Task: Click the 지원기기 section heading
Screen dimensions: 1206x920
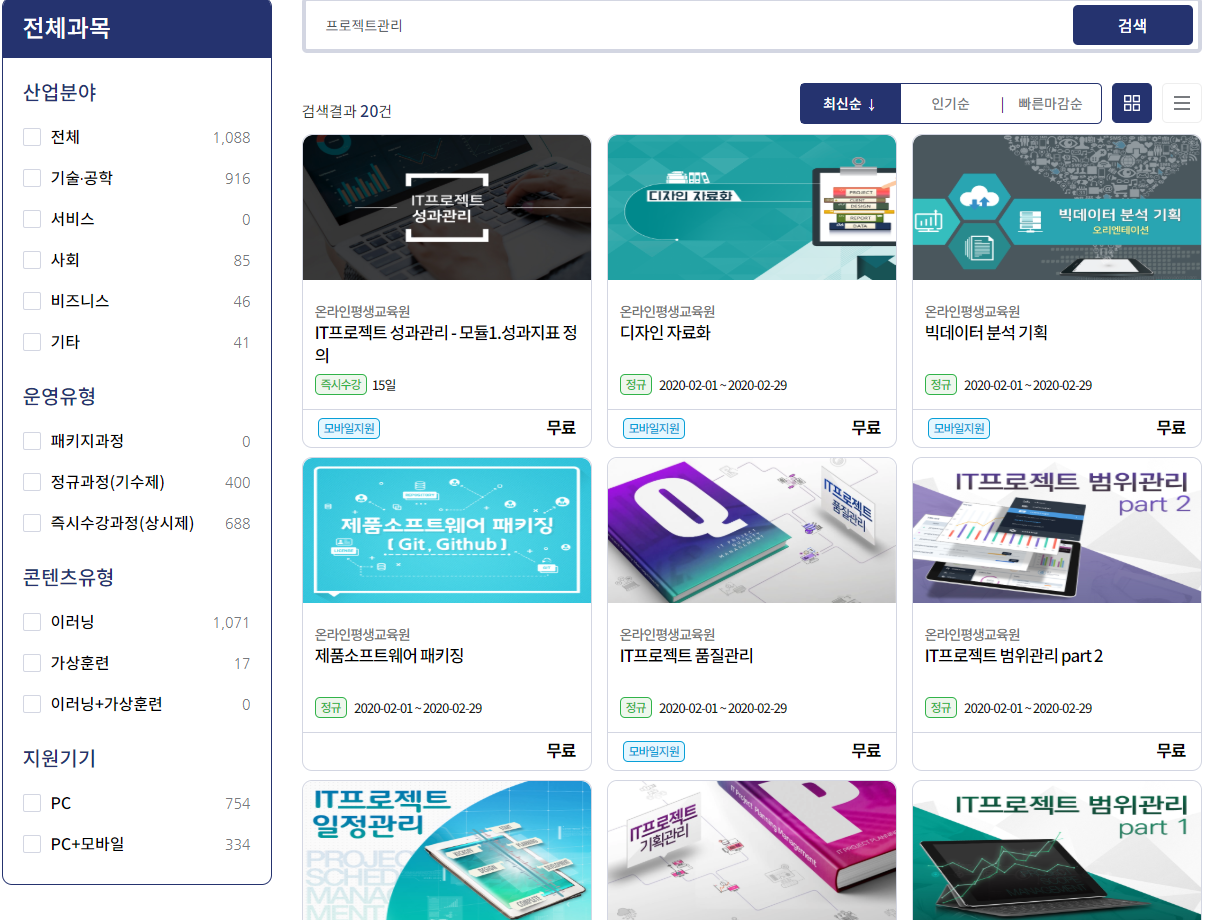Action: (x=60, y=759)
